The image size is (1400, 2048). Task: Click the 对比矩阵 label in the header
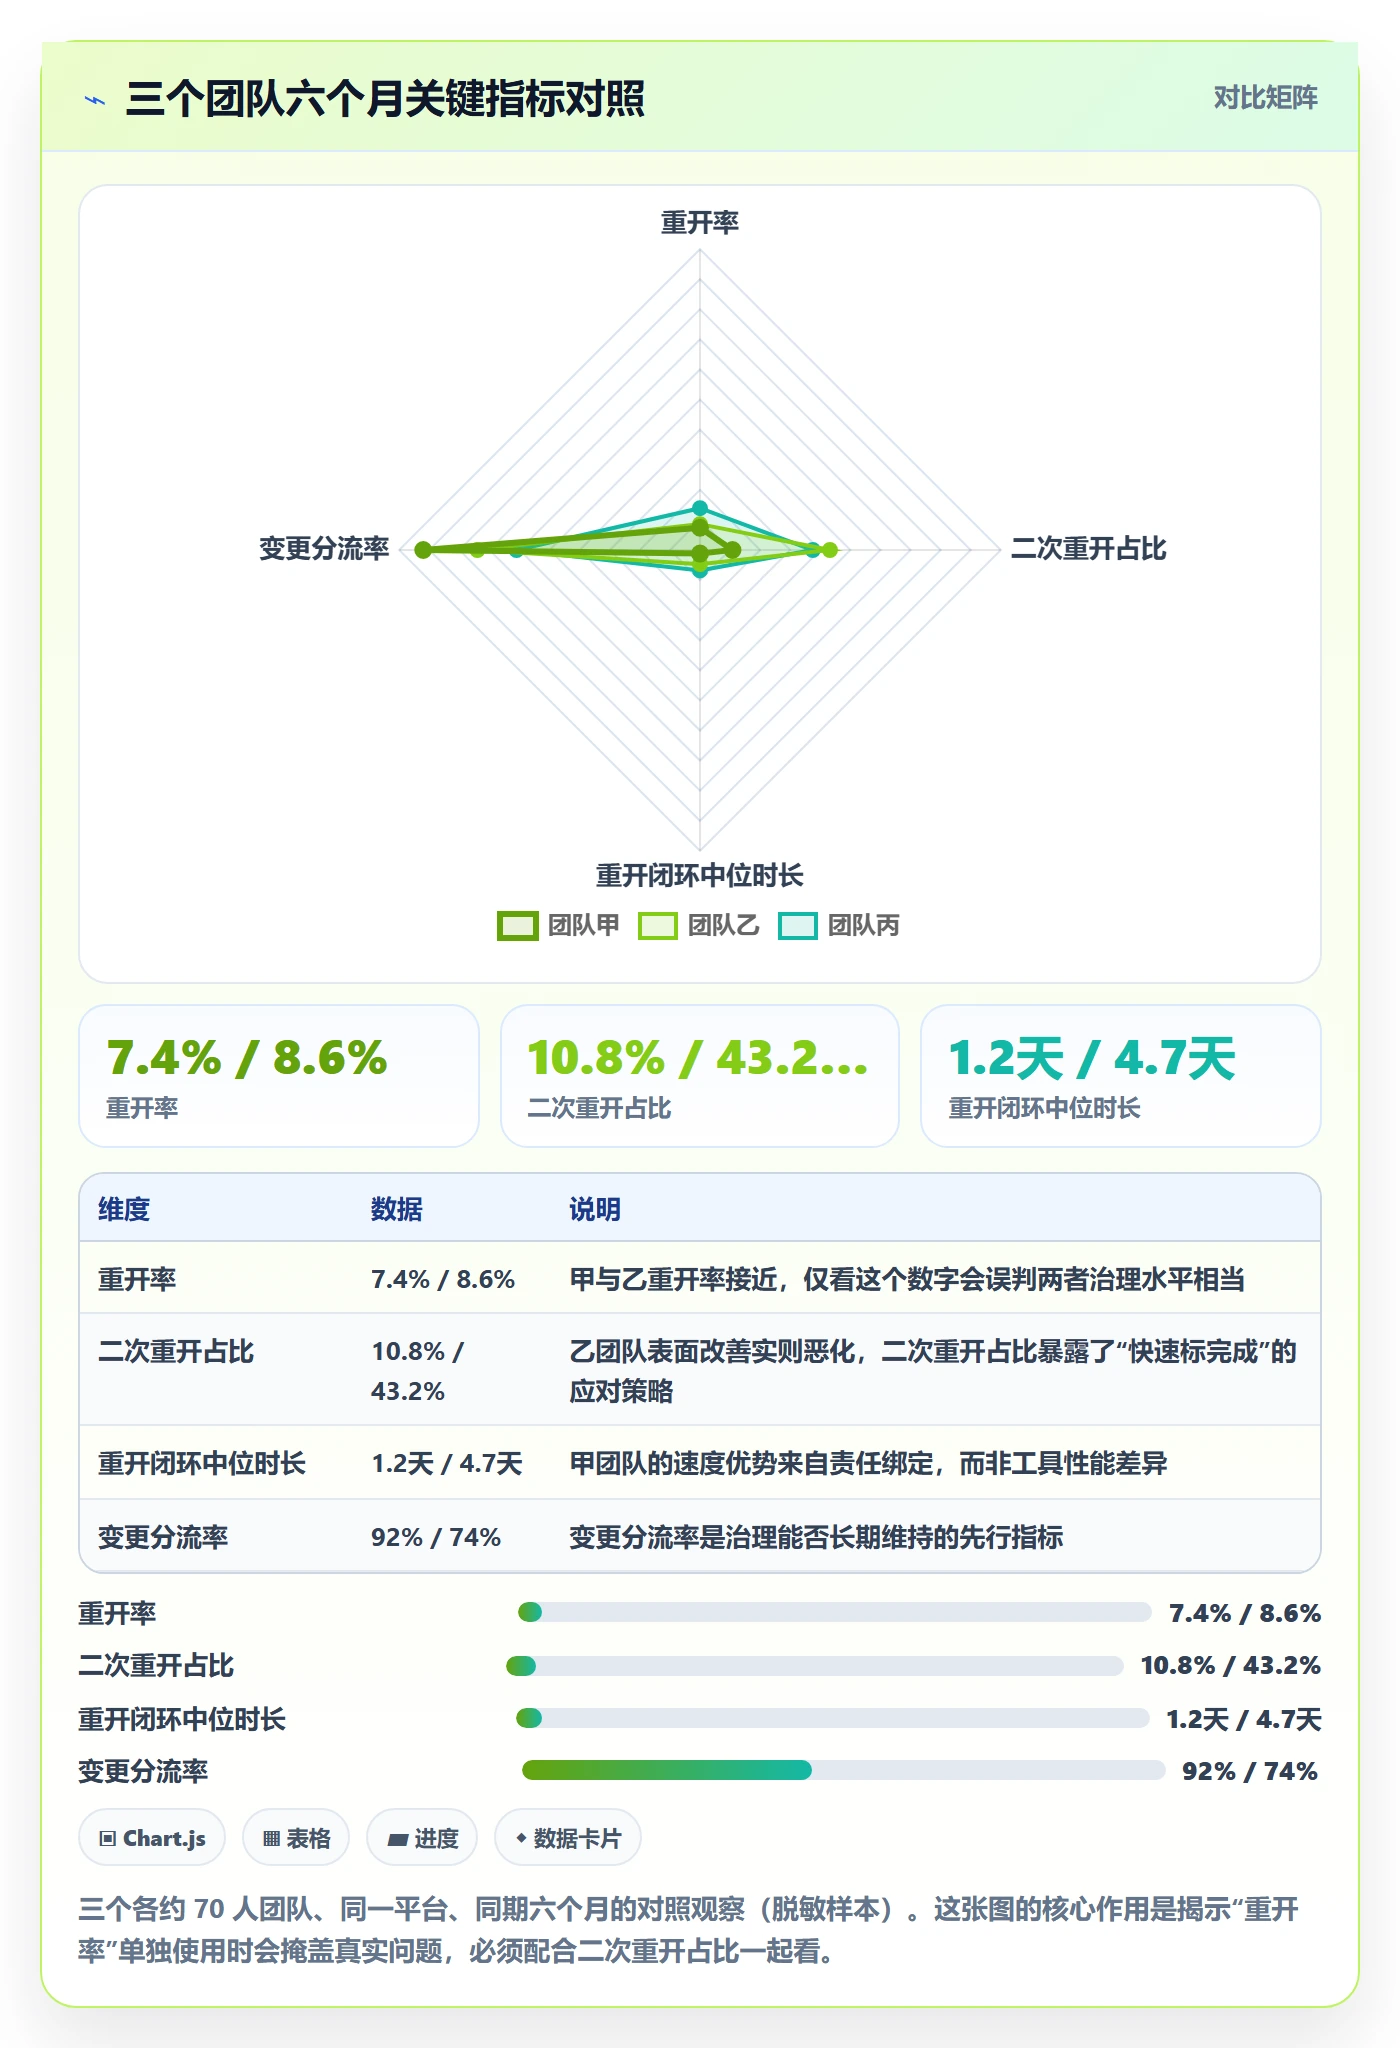[x=1265, y=97]
